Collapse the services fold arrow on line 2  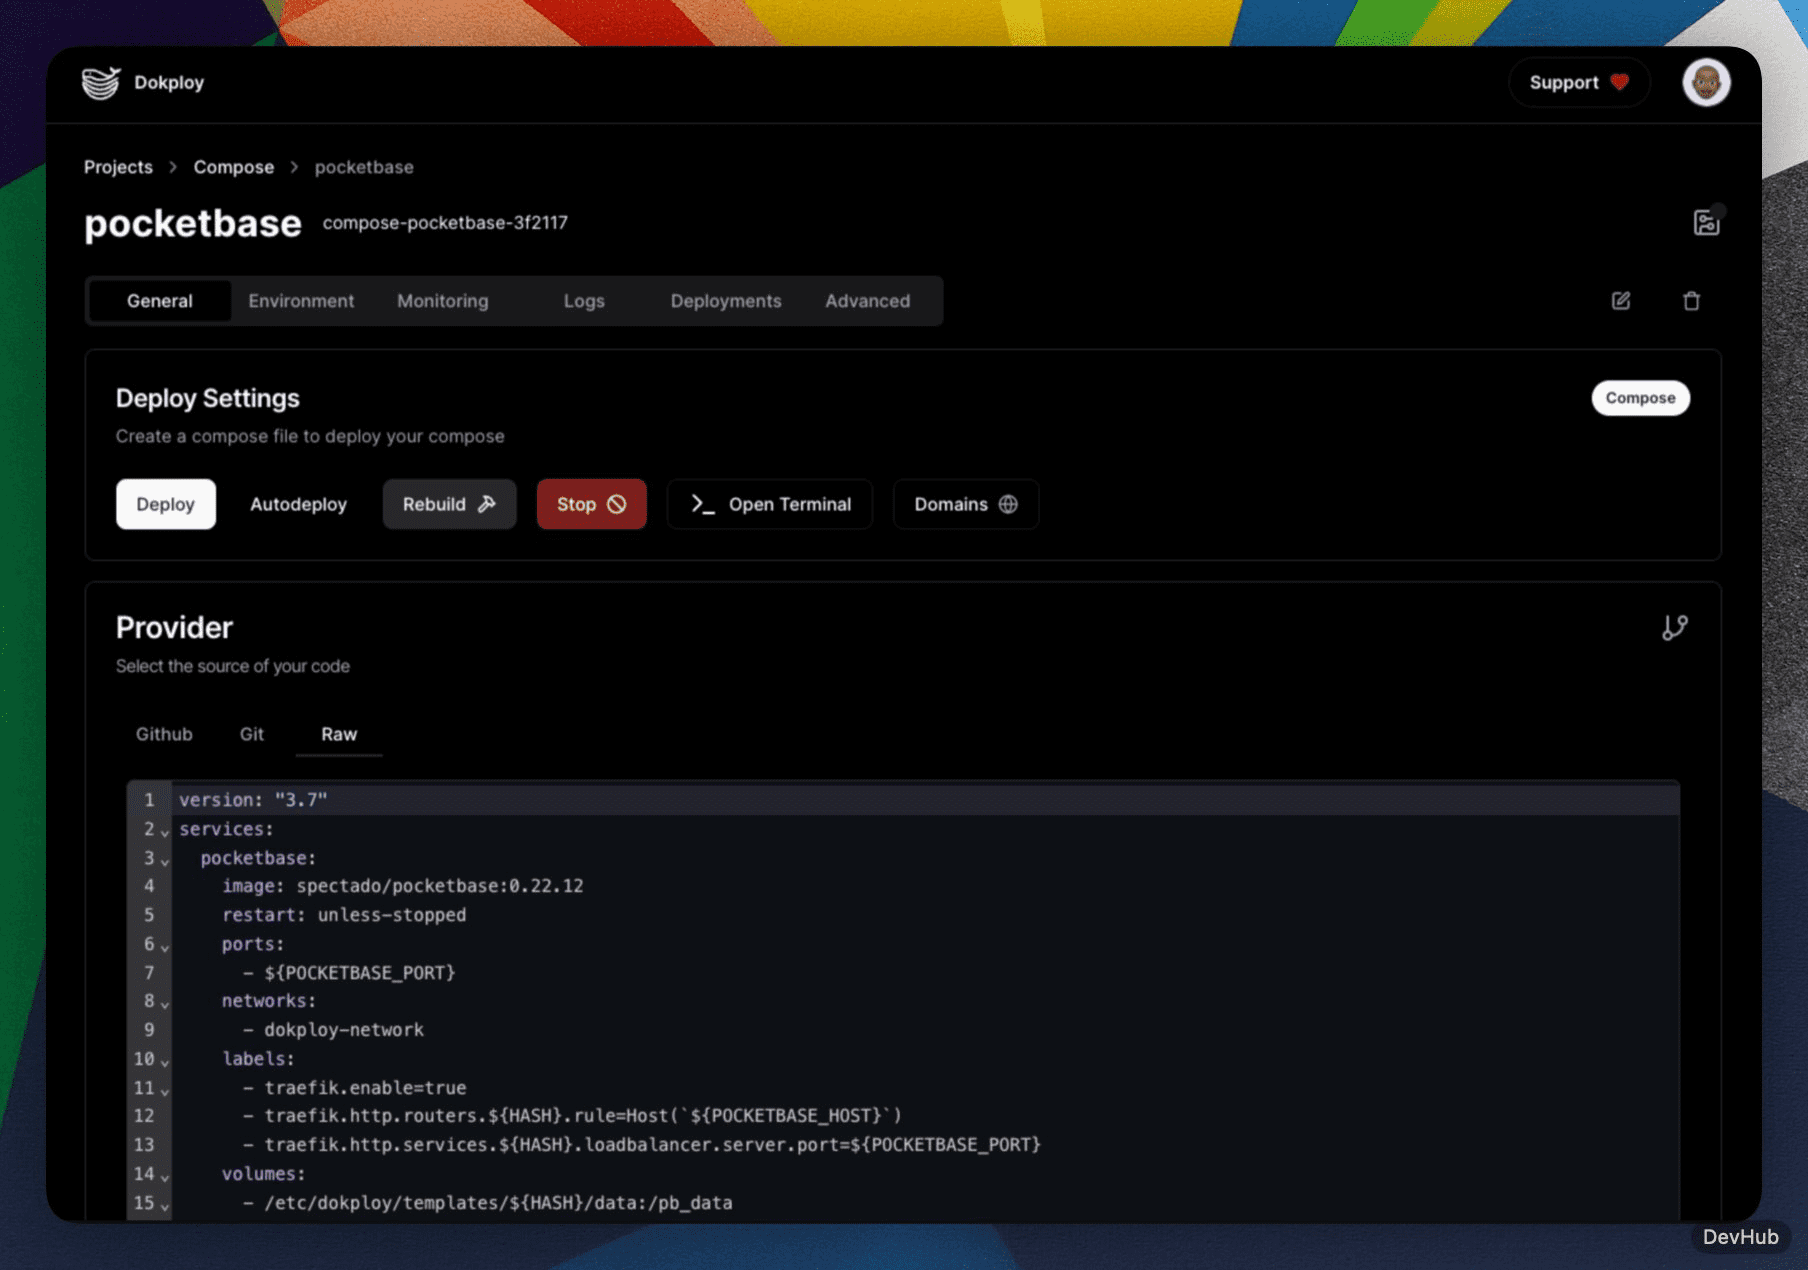tap(165, 832)
